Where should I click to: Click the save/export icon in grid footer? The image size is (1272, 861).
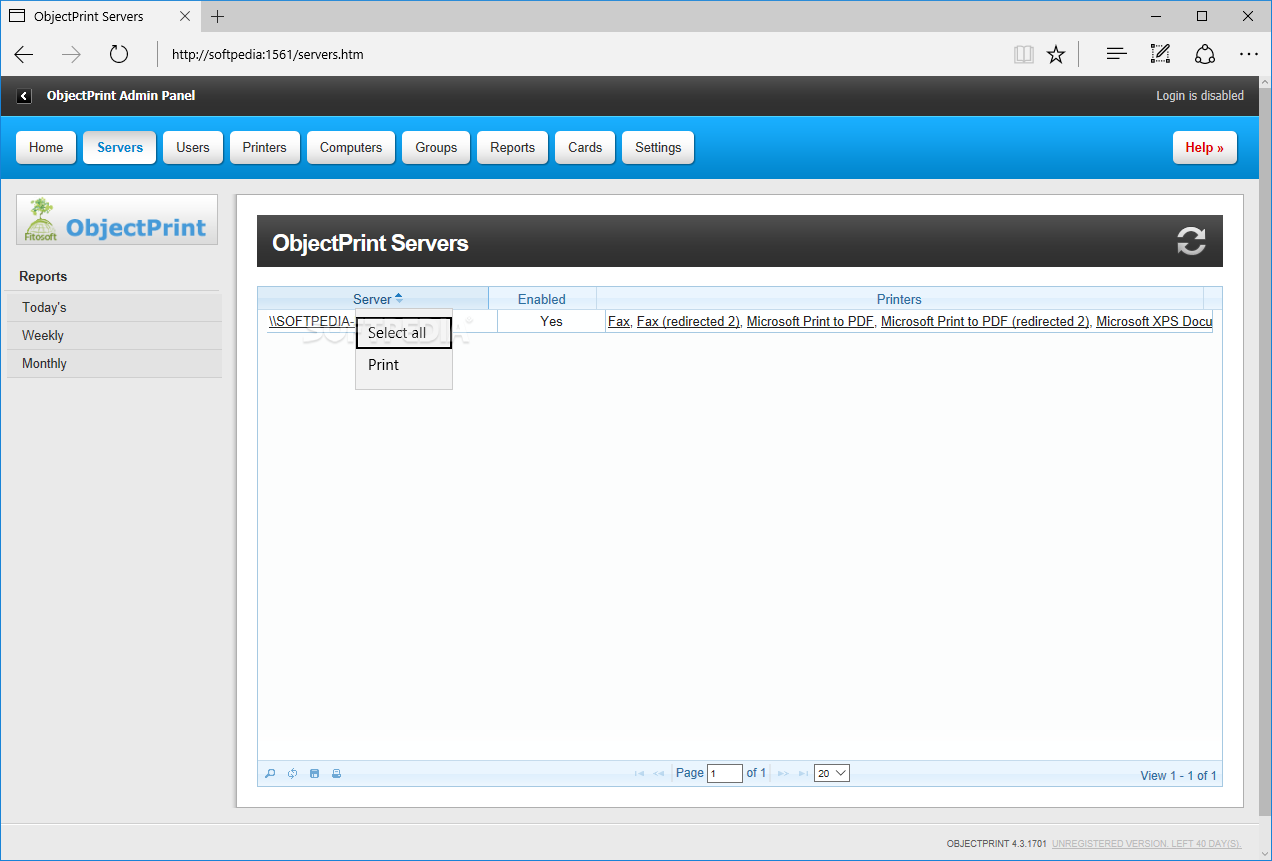[314, 774]
